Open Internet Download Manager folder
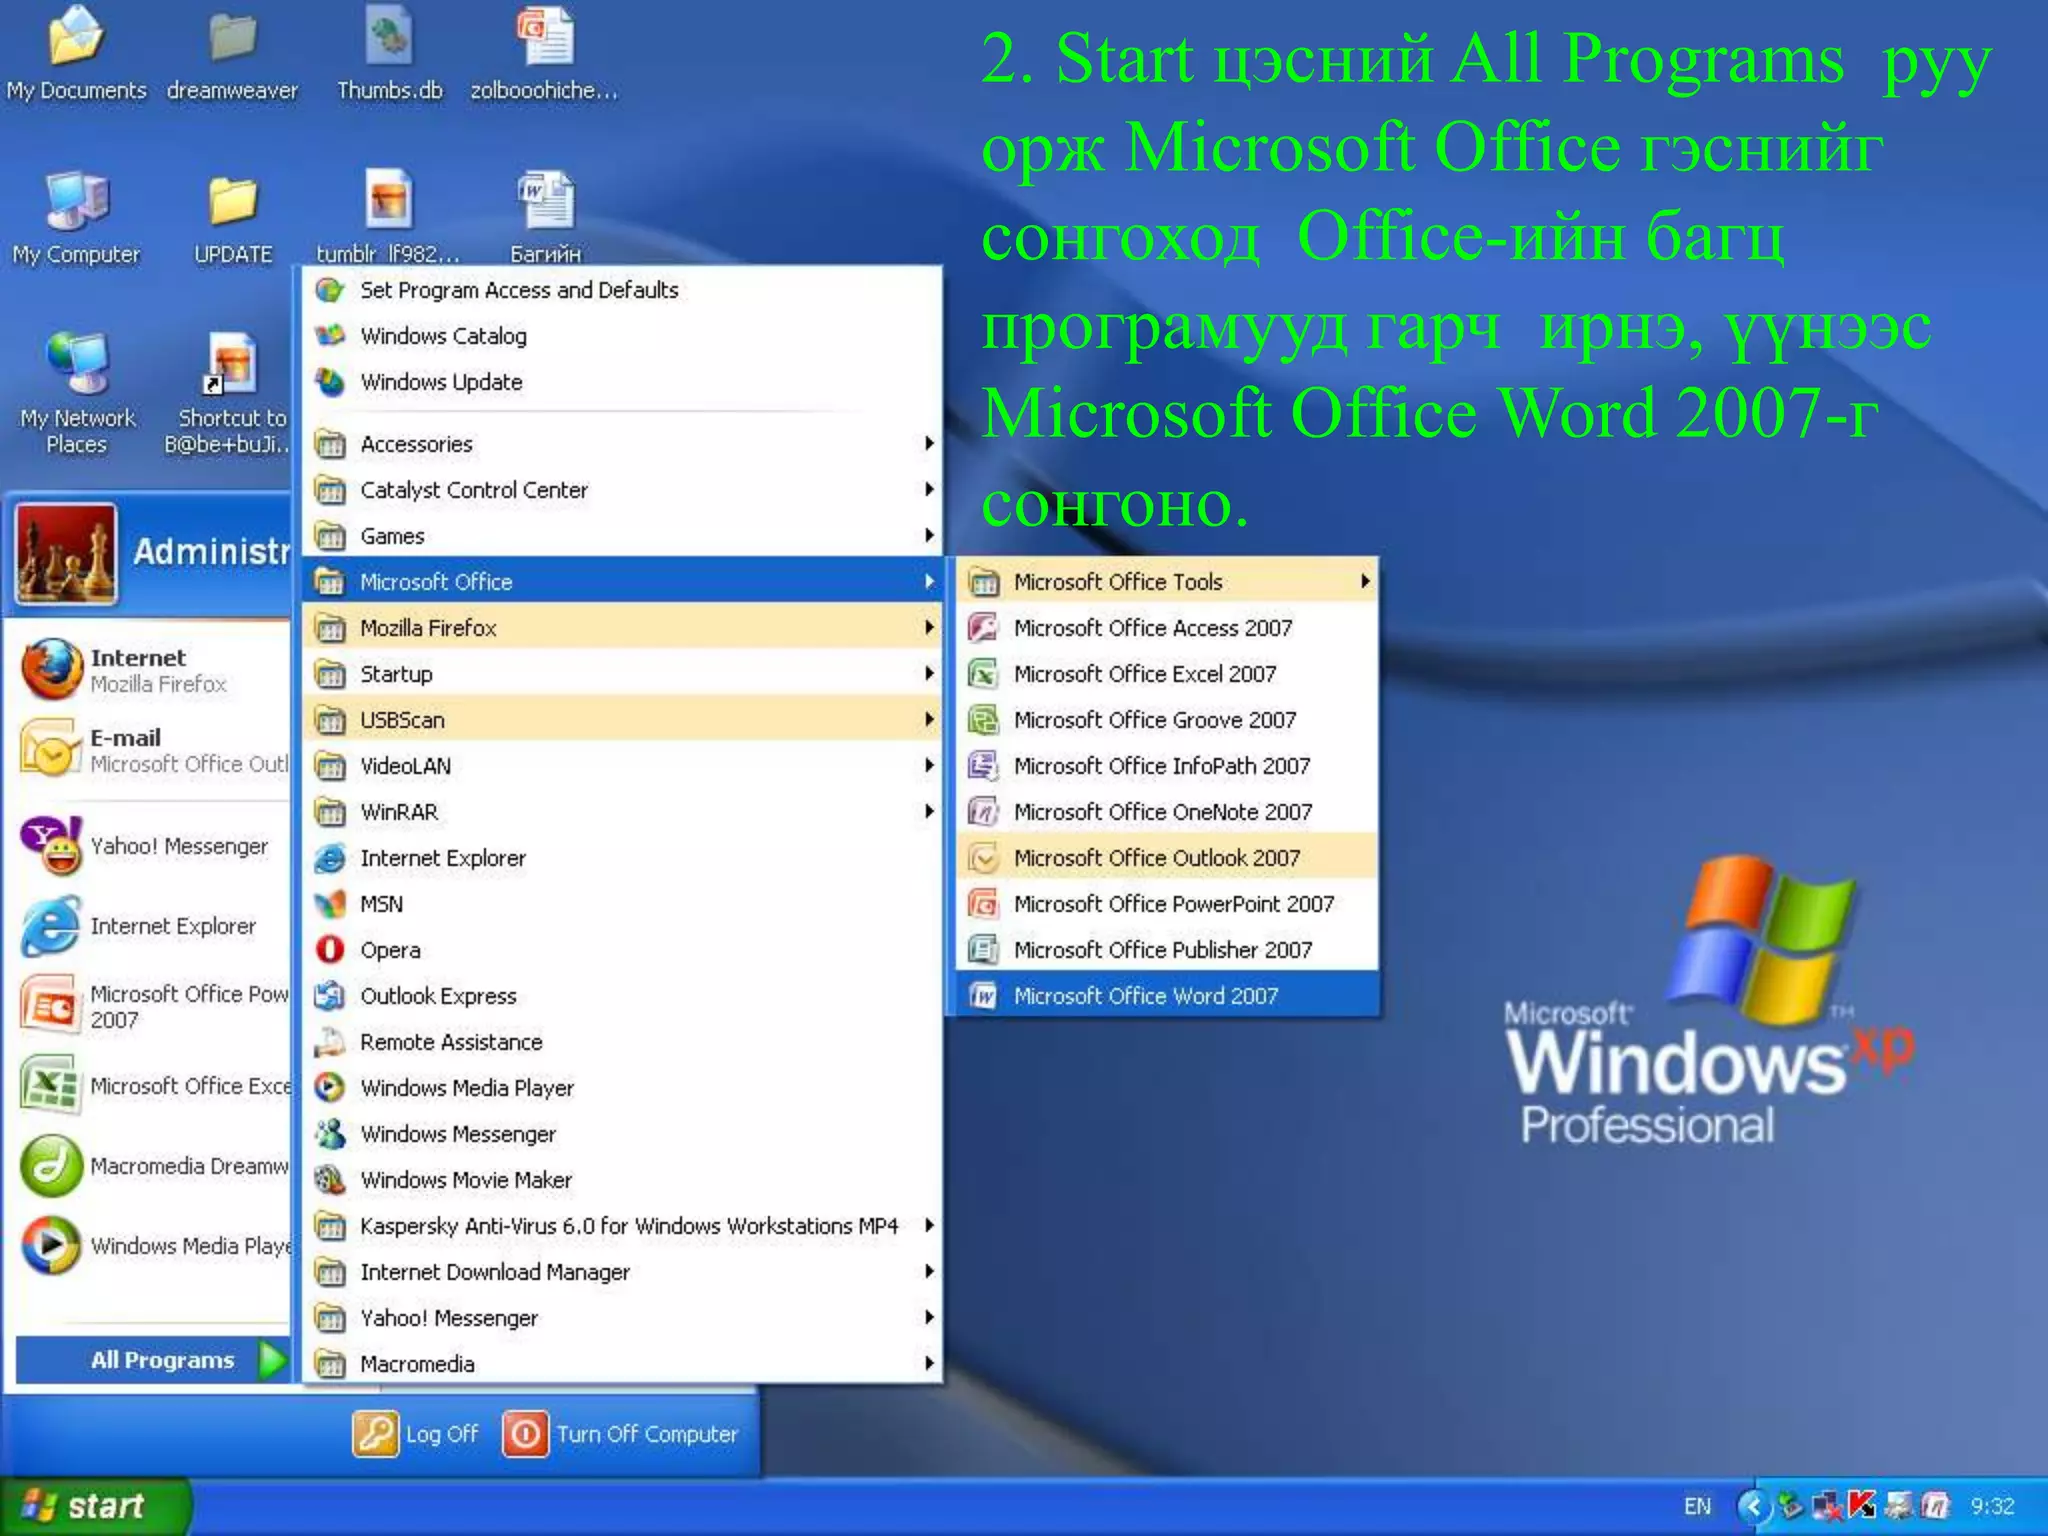Screen dimensions: 2048x1536 point(622,1272)
